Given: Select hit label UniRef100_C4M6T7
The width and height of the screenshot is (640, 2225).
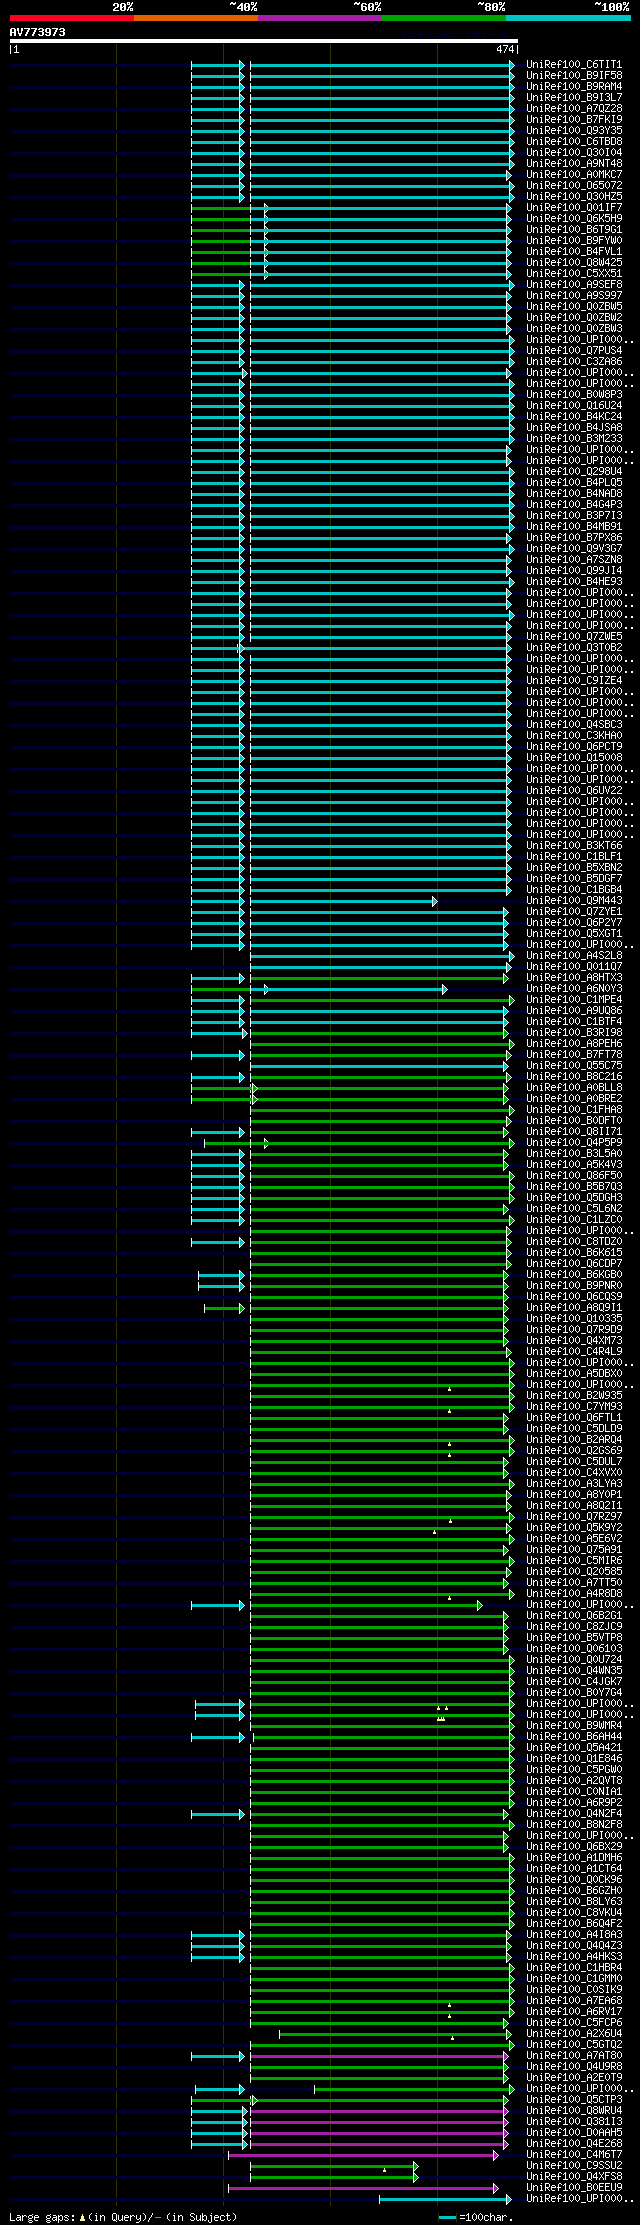Looking at the screenshot, I should (x=574, y=2155).
